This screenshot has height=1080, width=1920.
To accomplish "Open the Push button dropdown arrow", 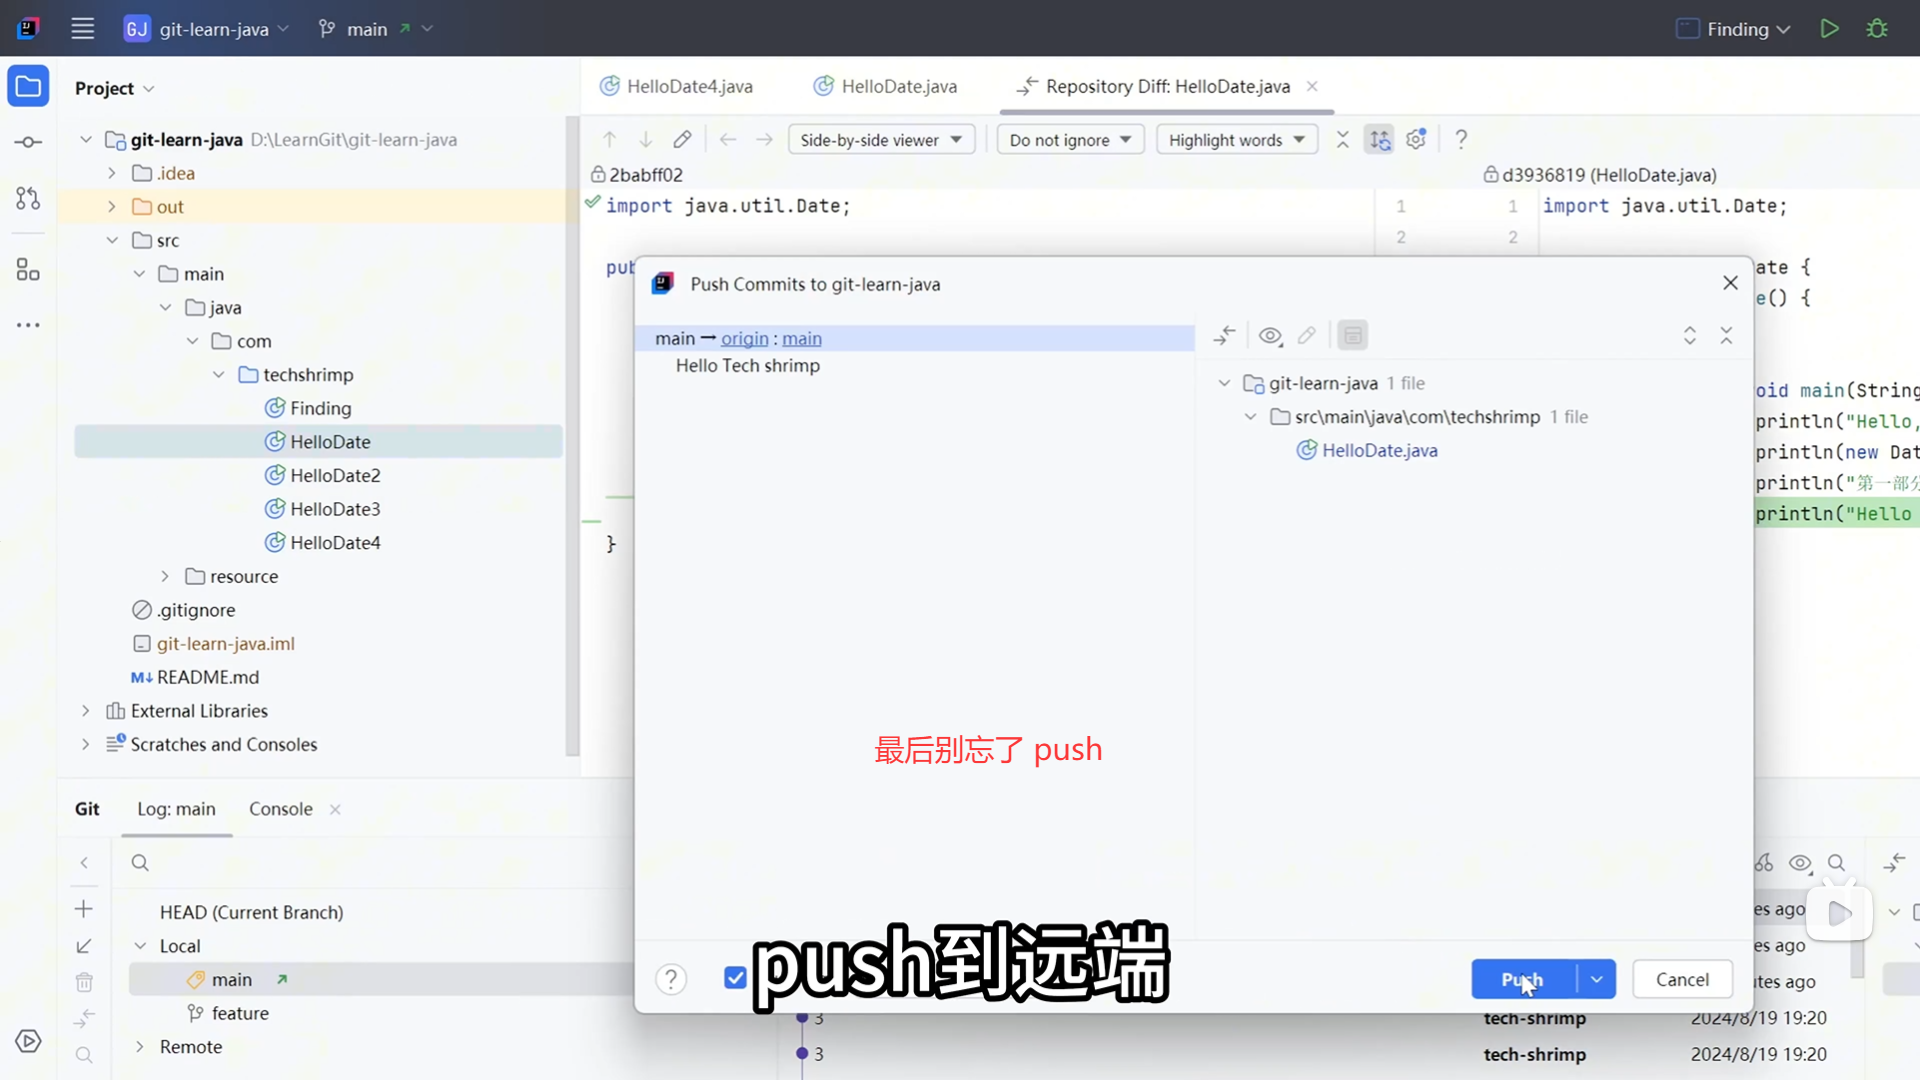I will point(1597,979).
